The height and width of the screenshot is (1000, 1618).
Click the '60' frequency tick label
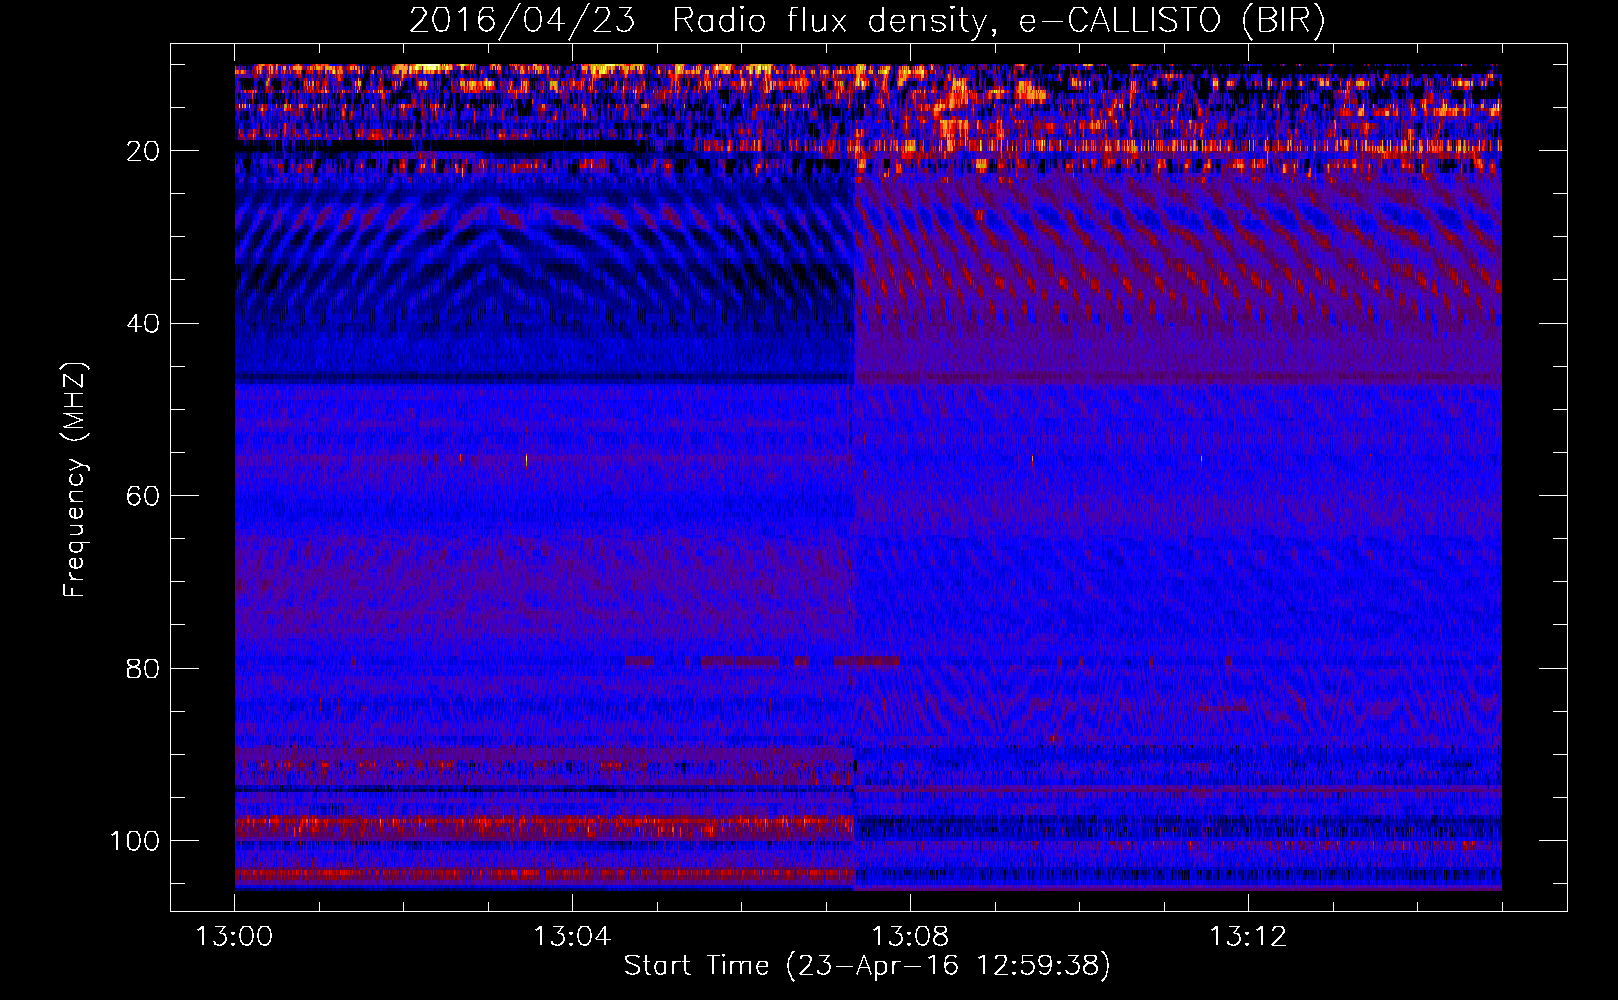143,496
